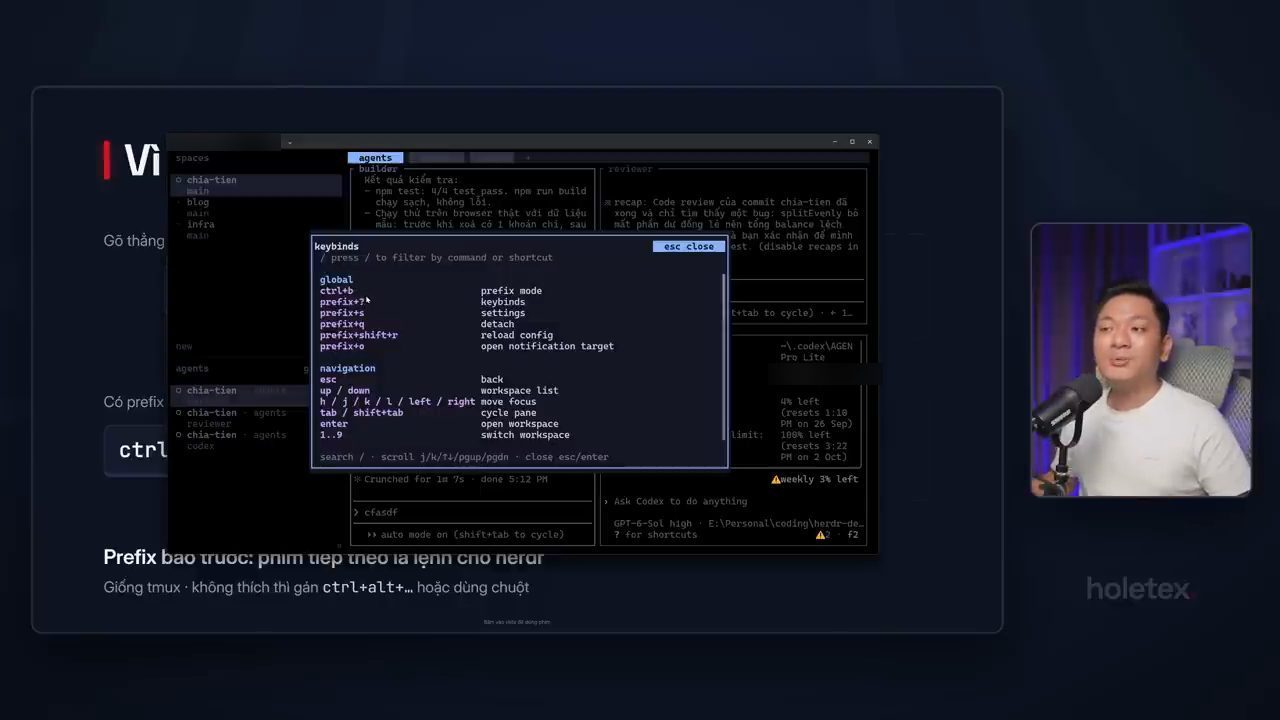Click the global section heading in keybinds
The width and height of the screenshot is (1280, 720).
click(336, 280)
